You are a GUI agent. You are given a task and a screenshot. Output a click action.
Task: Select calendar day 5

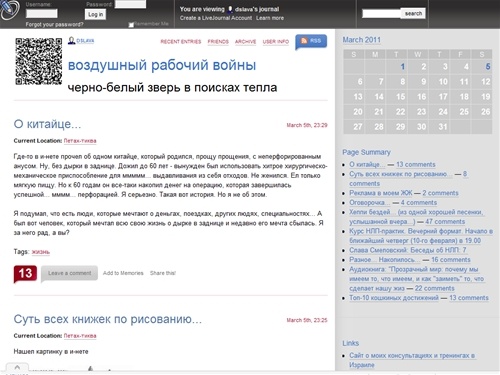tap(487, 67)
